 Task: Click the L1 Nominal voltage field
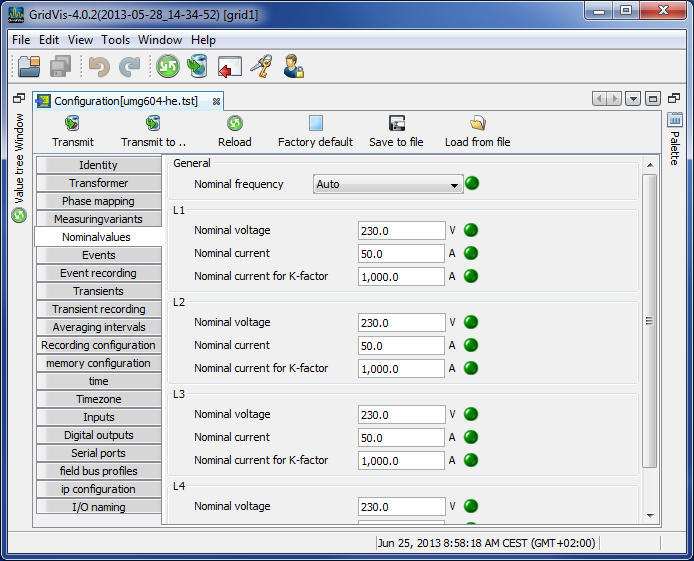click(401, 231)
